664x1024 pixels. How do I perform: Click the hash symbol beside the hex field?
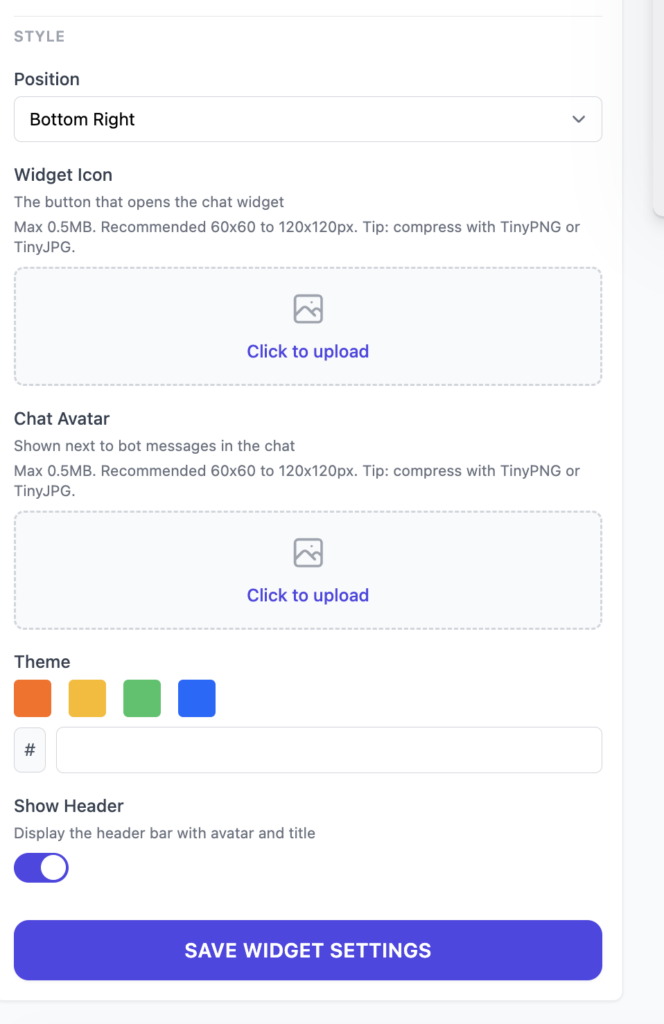click(x=30, y=750)
